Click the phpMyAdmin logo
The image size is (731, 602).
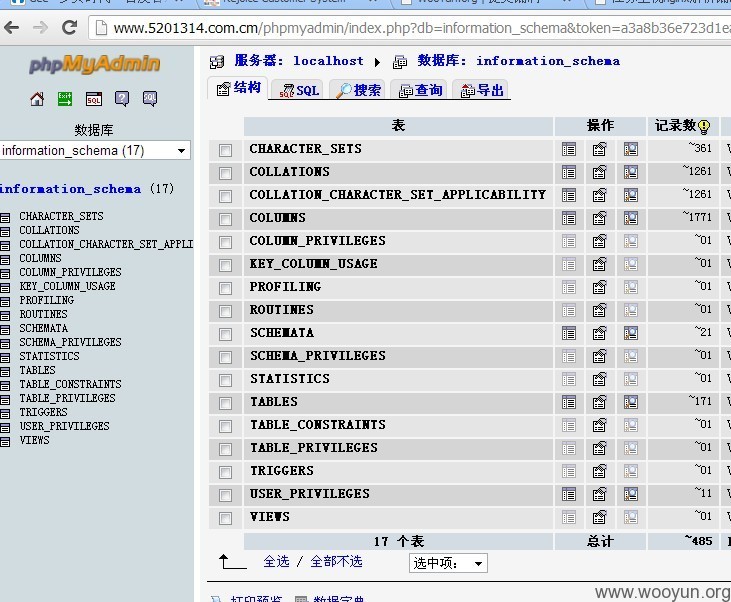[x=95, y=64]
